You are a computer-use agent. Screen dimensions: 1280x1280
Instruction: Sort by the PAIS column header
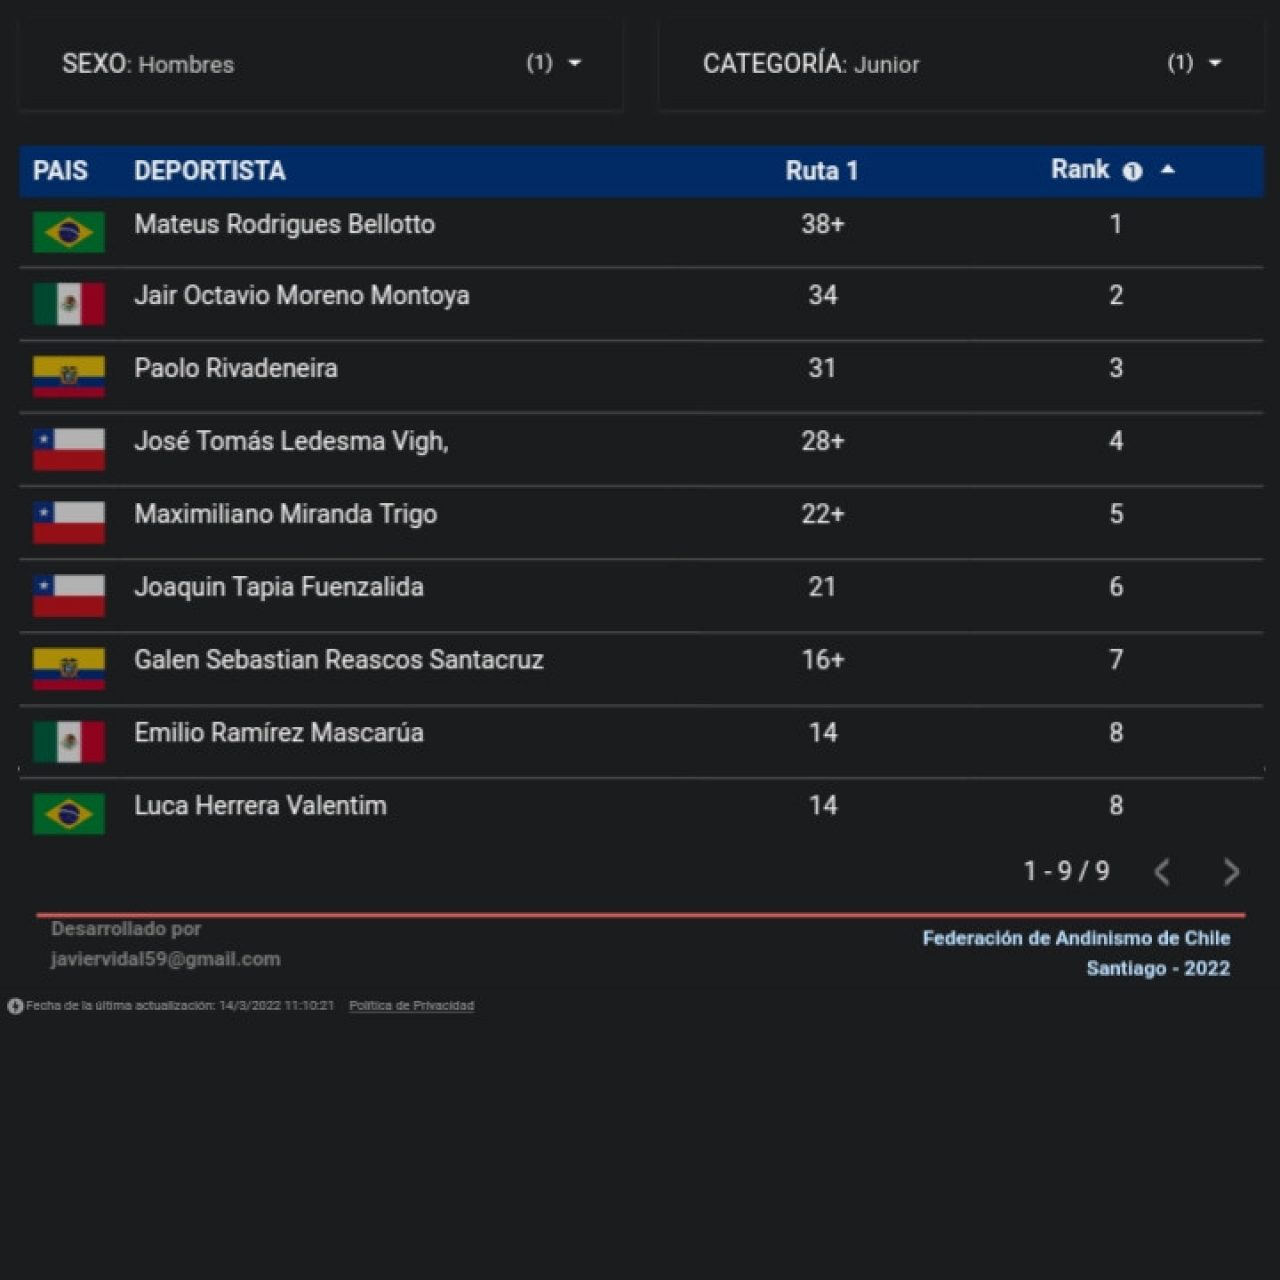tap(60, 171)
